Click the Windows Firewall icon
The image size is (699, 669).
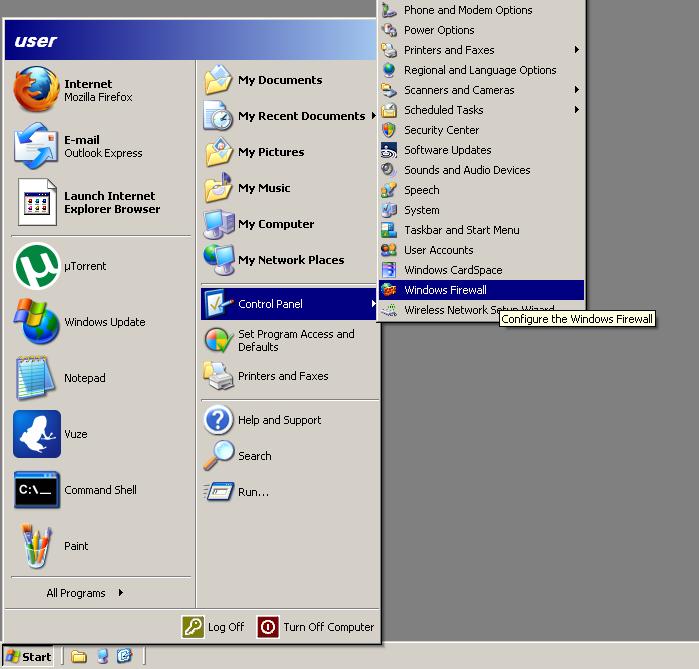pyautogui.click(x=389, y=290)
